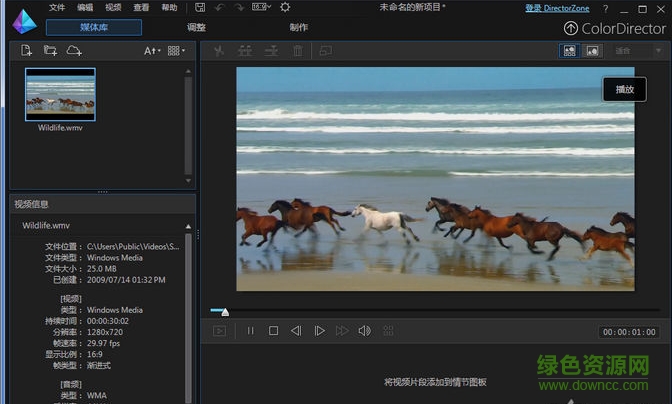Open the help question mark icon
This screenshot has height=404, width=672.
coord(604,8)
